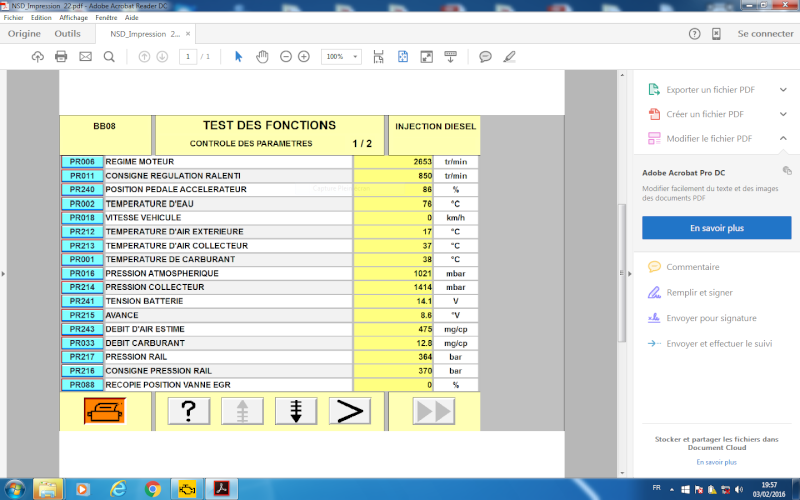Viewport: 800px width, 500px height.
Task: Click the fit width scrolling icon
Action: [379, 57]
